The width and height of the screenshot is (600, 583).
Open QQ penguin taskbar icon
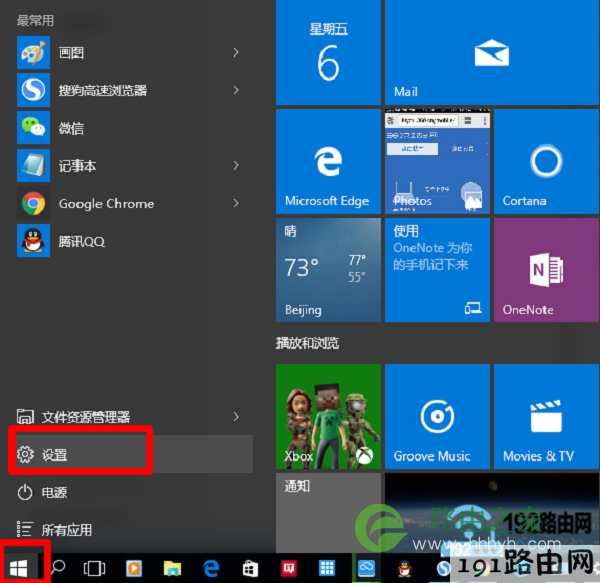click(404, 568)
